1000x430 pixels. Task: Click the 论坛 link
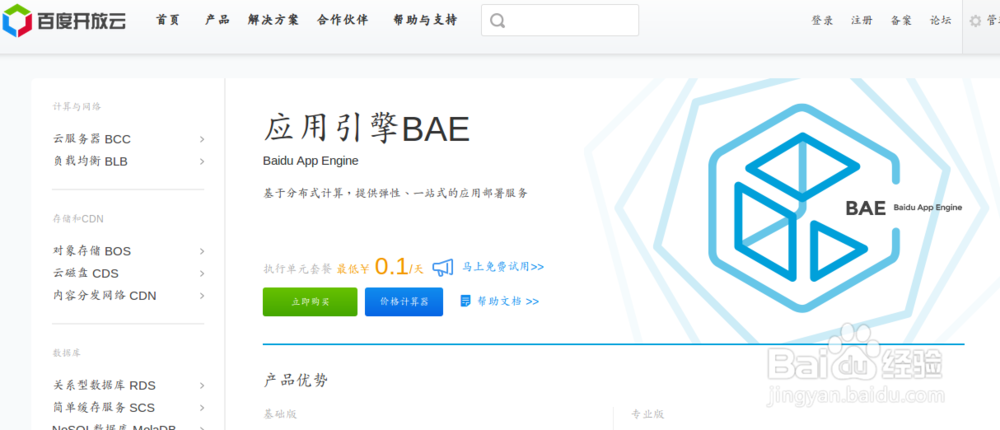(941, 20)
